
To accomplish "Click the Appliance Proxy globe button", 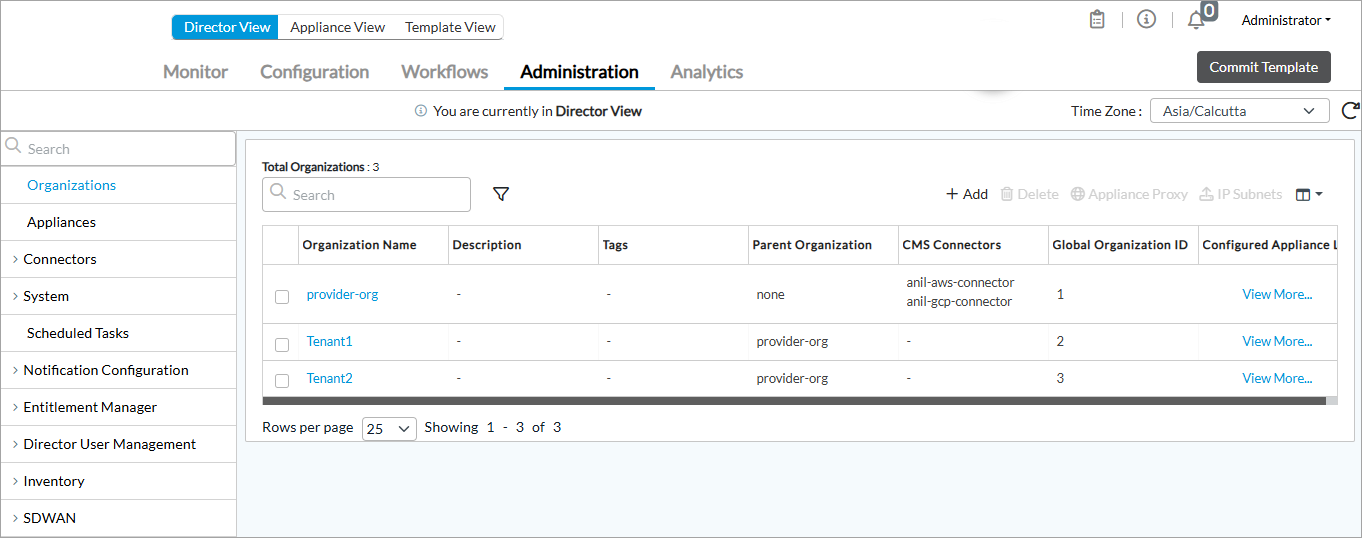I will pos(1129,194).
